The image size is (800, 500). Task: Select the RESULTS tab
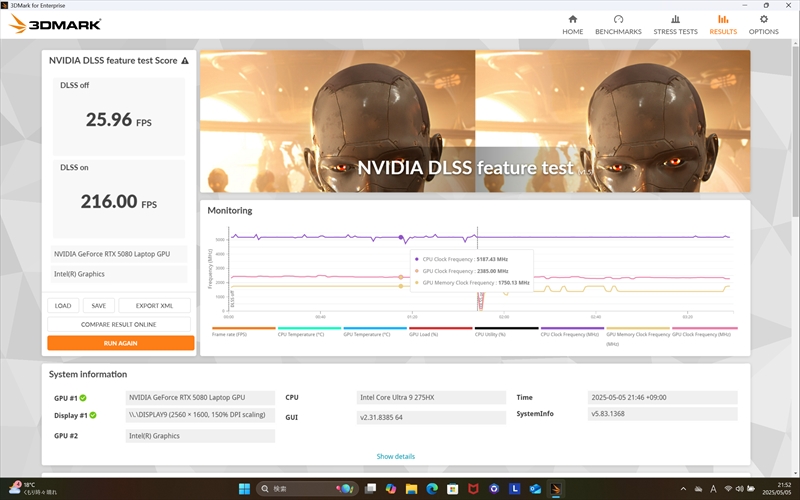[723, 24]
